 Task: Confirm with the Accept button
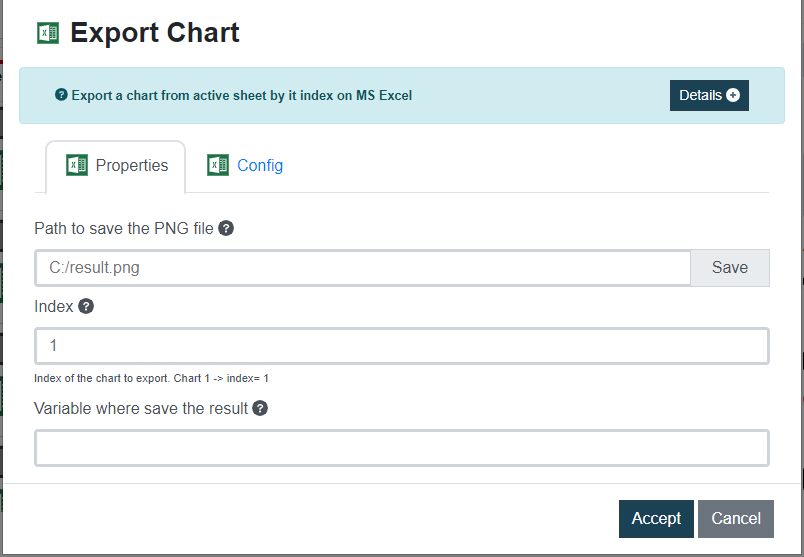[656, 518]
